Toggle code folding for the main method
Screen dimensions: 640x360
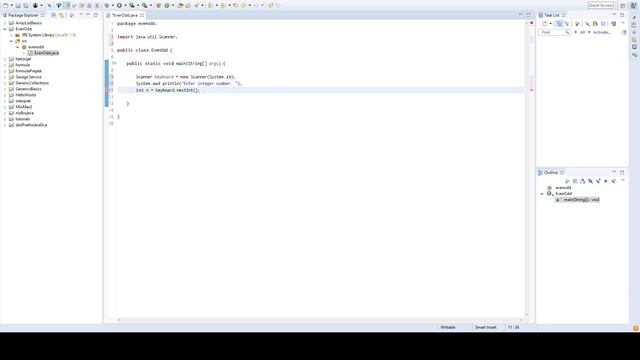pos(116,64)
